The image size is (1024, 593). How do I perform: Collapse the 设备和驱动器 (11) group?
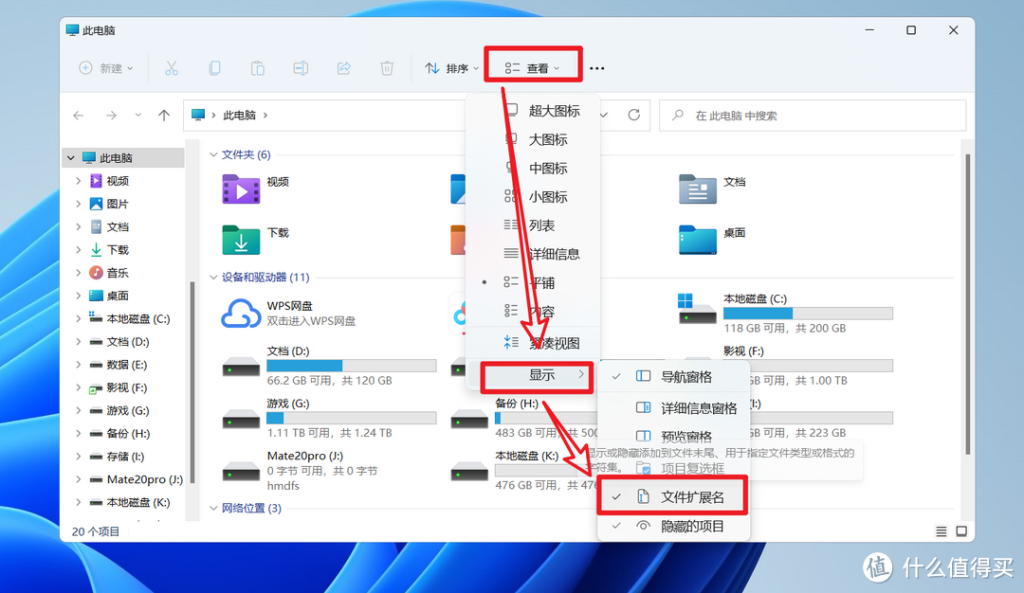(x=213, y=278)
